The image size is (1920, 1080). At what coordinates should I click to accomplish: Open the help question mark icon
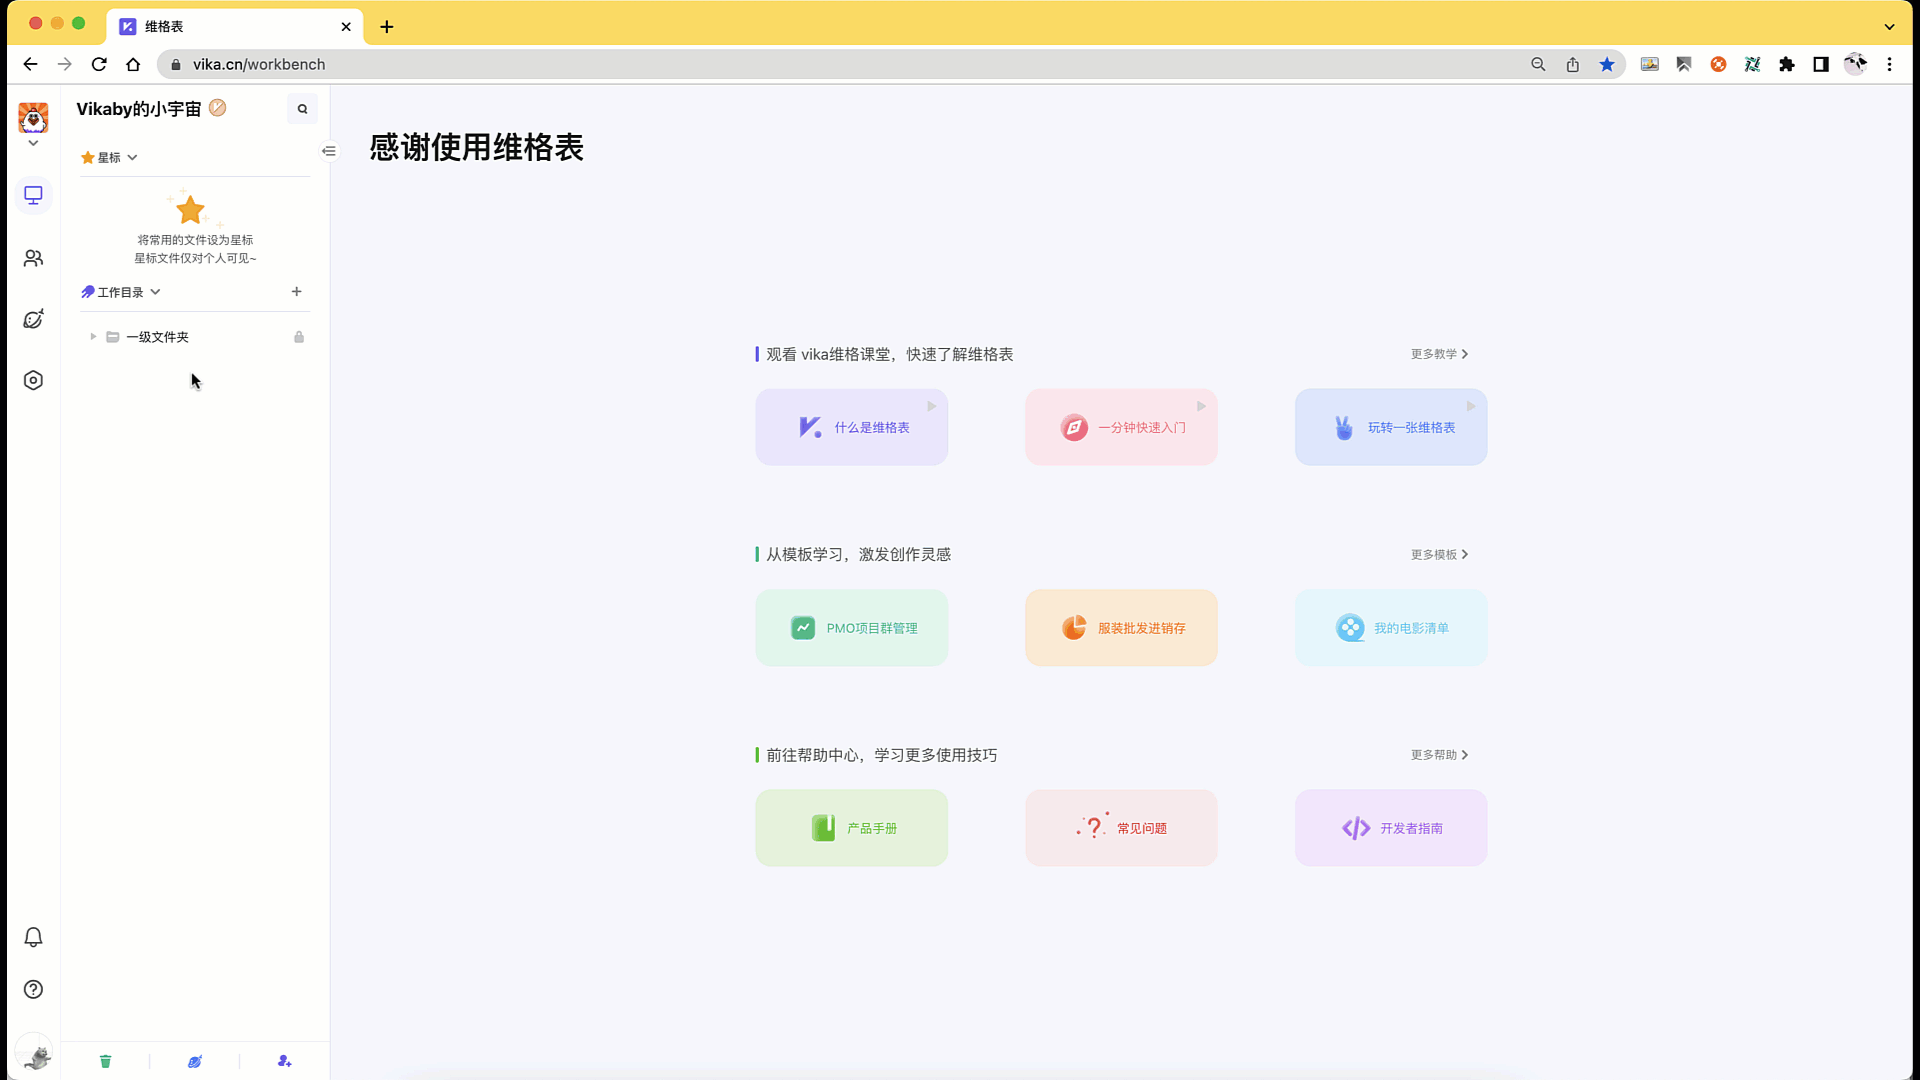coord(33,989)
